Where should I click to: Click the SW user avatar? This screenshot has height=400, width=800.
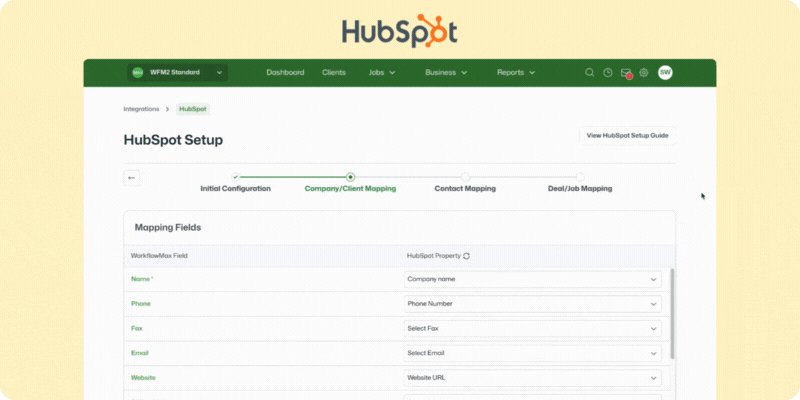[665, 72]
